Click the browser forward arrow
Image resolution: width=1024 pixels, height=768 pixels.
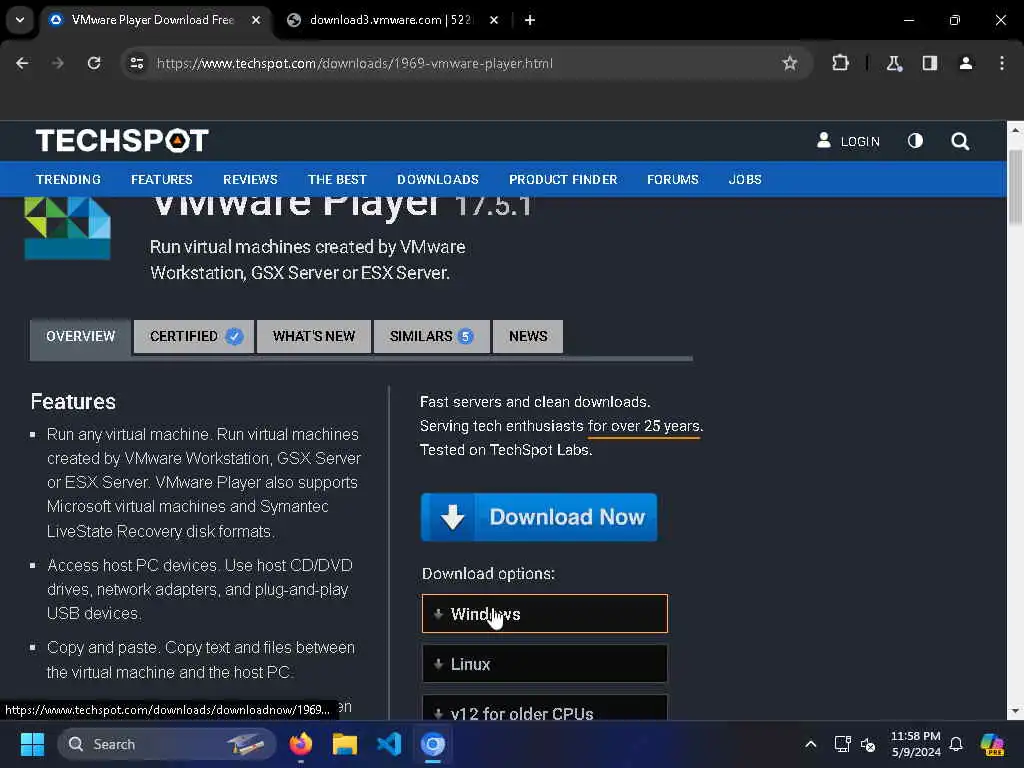57,63
